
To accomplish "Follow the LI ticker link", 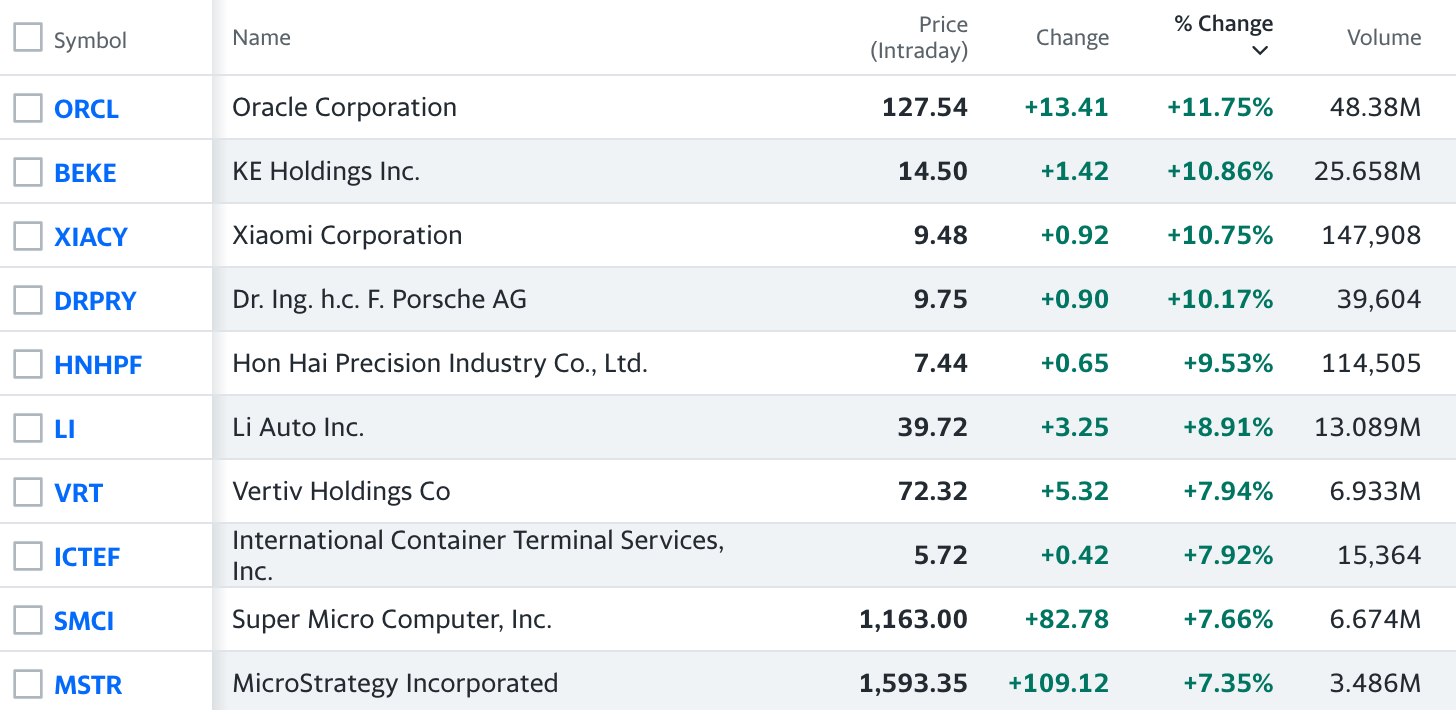I will click(65, 429).
